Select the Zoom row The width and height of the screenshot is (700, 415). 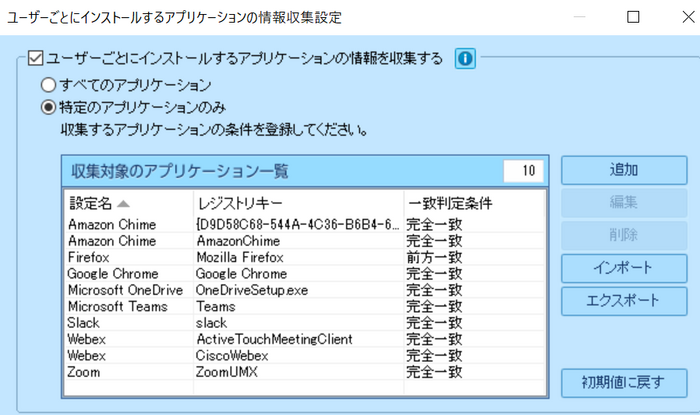pos(305,372)
